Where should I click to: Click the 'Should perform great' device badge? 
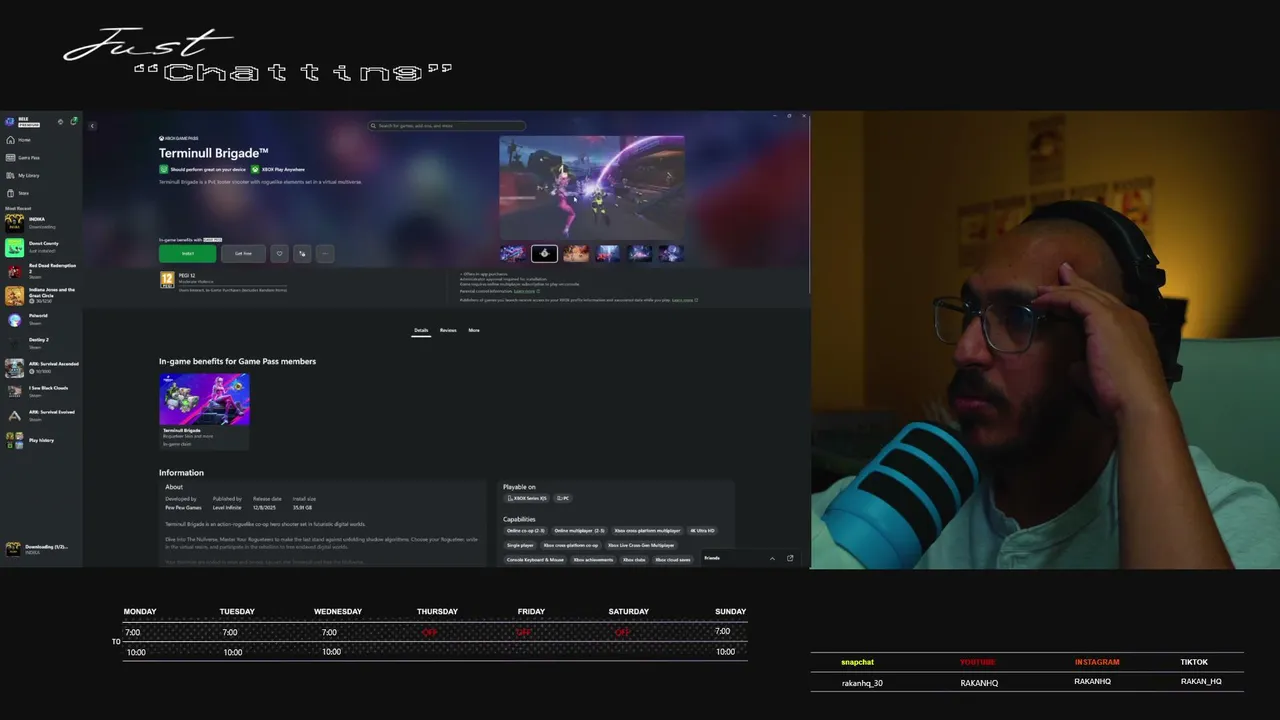(x=203, y=170)
